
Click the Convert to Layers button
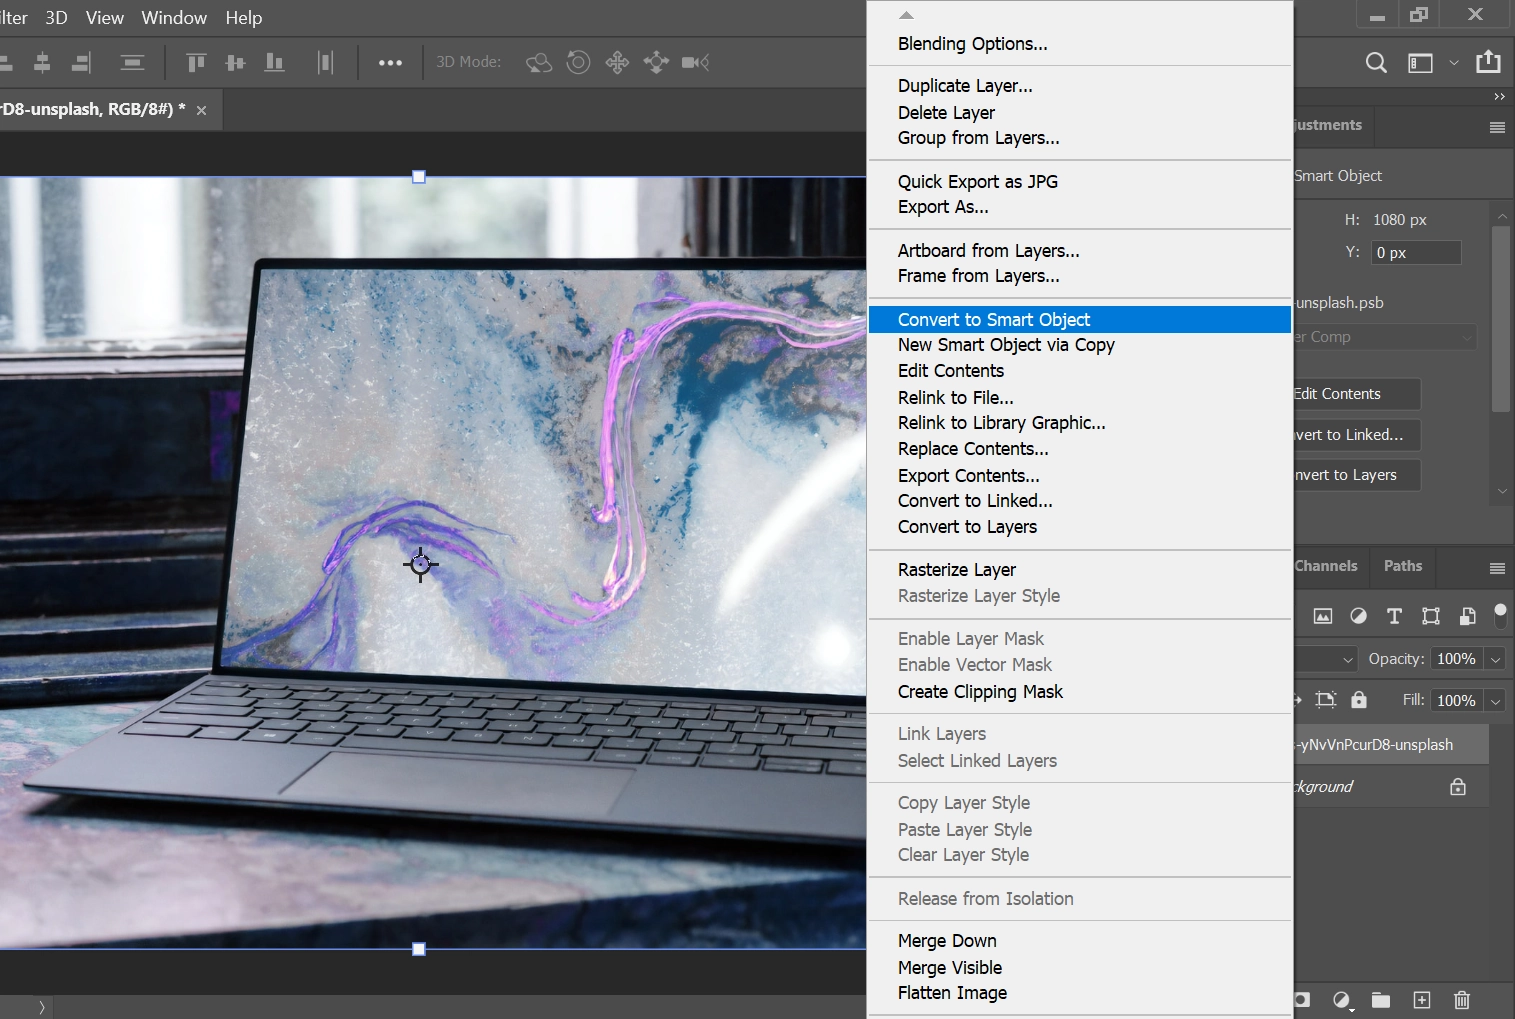[1354, 475]
